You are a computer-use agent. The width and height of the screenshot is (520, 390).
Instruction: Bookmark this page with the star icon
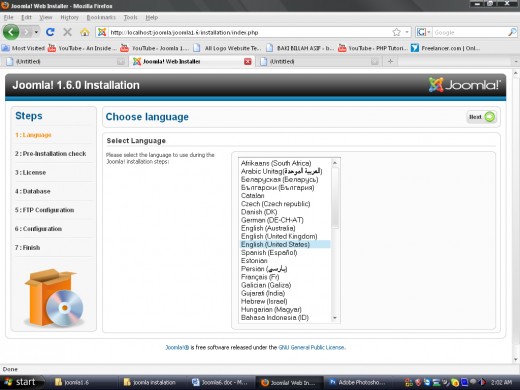pos(396,32)
